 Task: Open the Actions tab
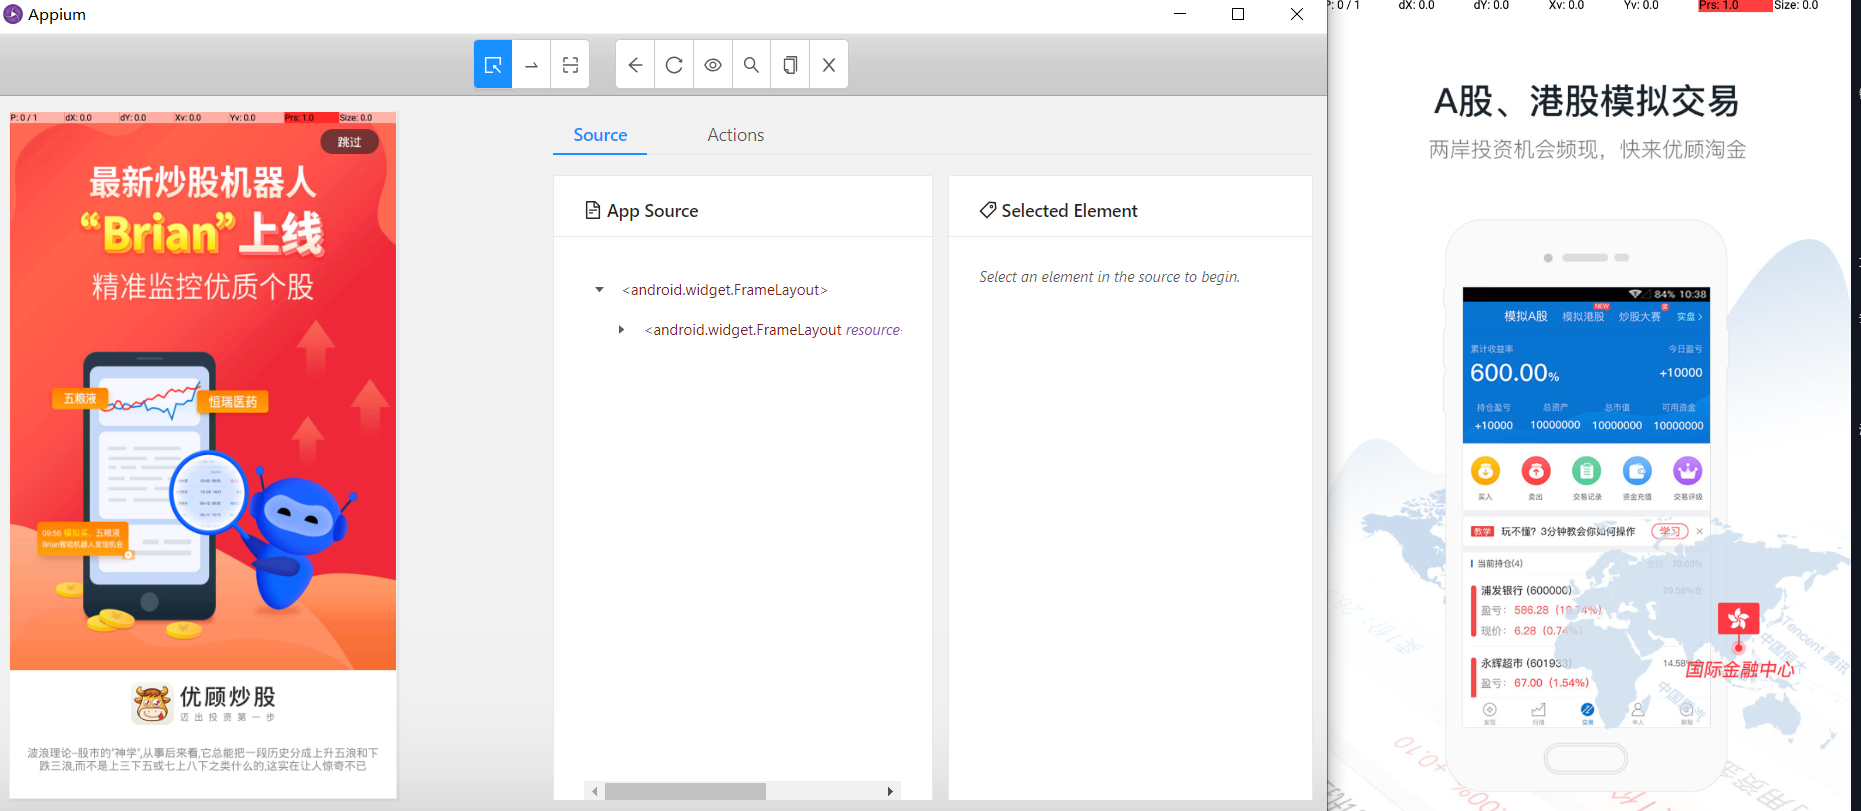[736, 135]
